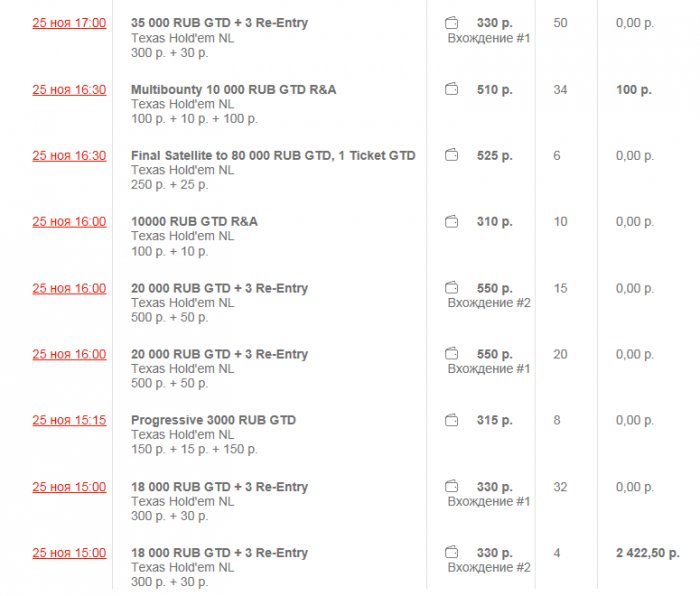The height and width of the screenshot is (596, 700).
Task: Click wallet icon for 18 000 GTD Вхождение #2
Action: pyautogui.click(x=451, y=553)
